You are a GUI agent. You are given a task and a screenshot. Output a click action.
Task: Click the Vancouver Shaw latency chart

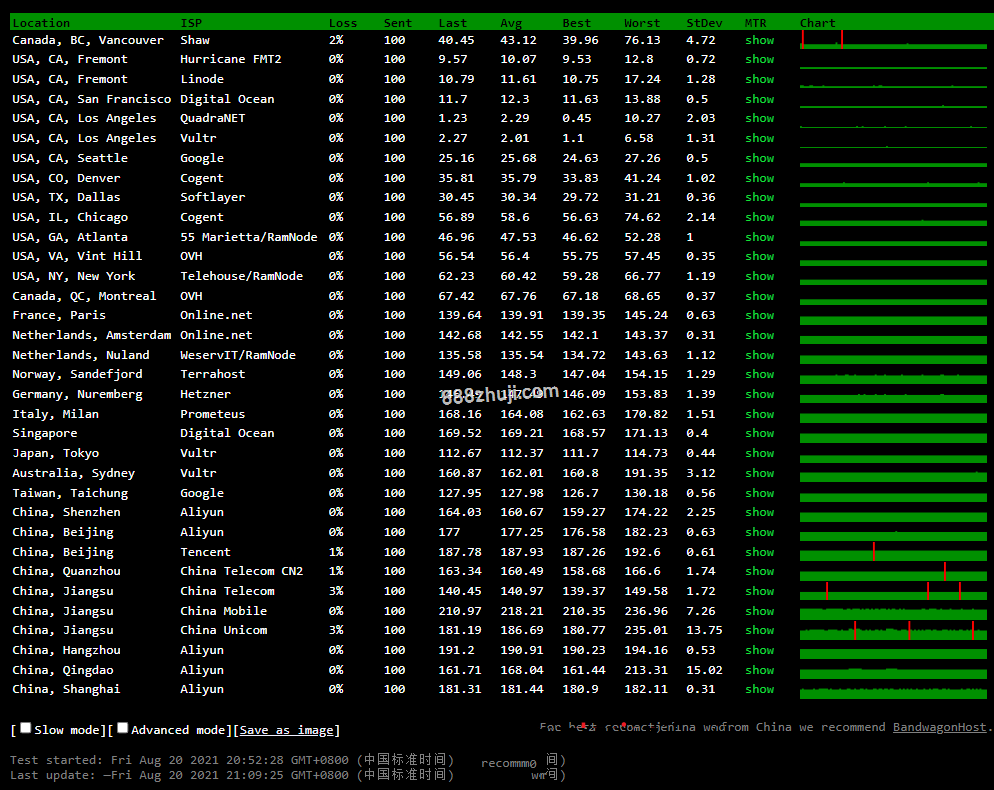[893, 39]
